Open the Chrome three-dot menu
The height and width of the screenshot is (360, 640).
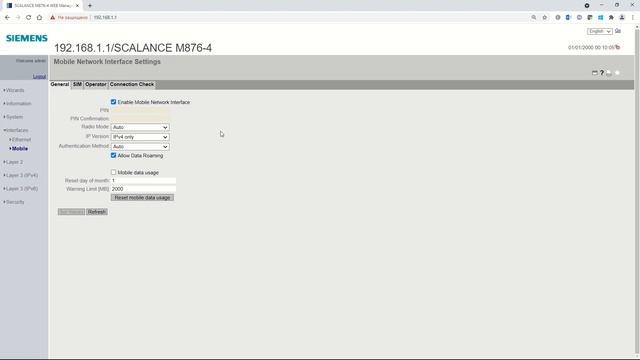click(x=633, y=18)
